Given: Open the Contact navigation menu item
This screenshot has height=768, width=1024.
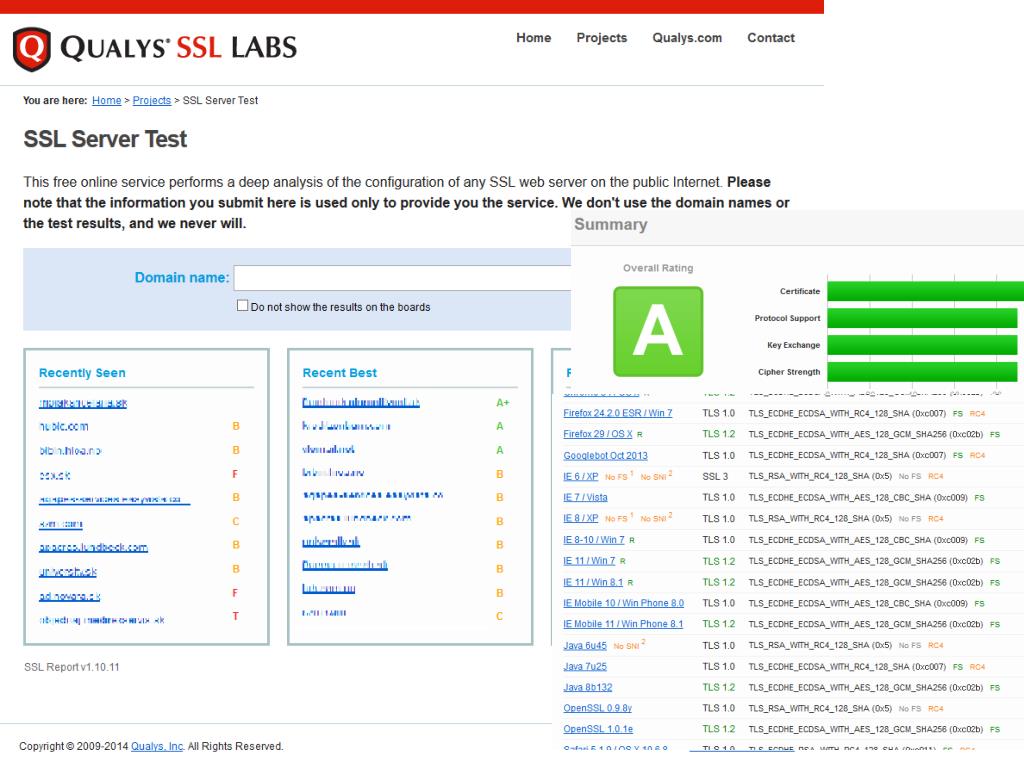Looking at the screenshot, I should [771, 38].
